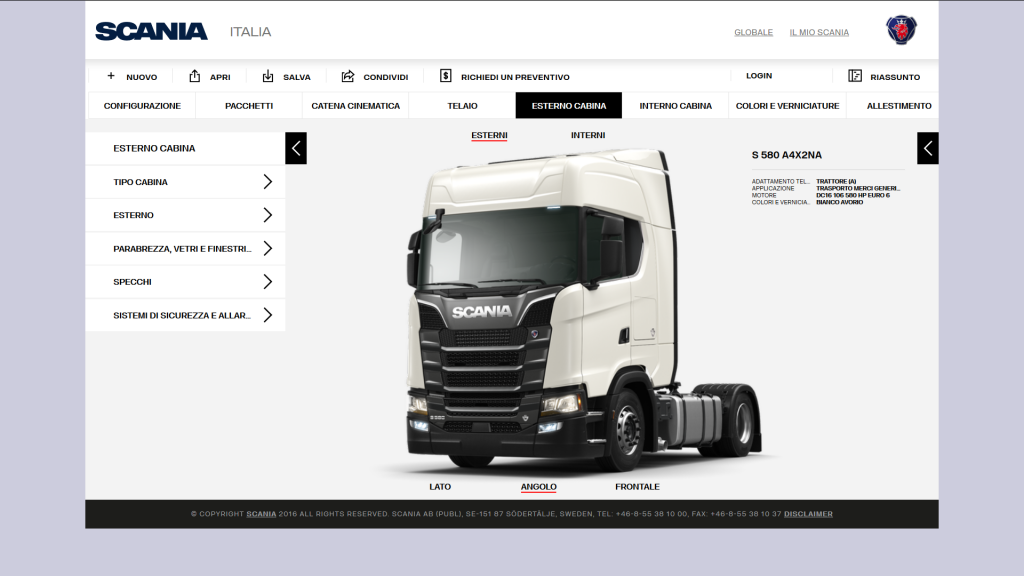Viewport: 1024px width, 576px height.
Task: Open the Globale link
Action: [753, 32]
